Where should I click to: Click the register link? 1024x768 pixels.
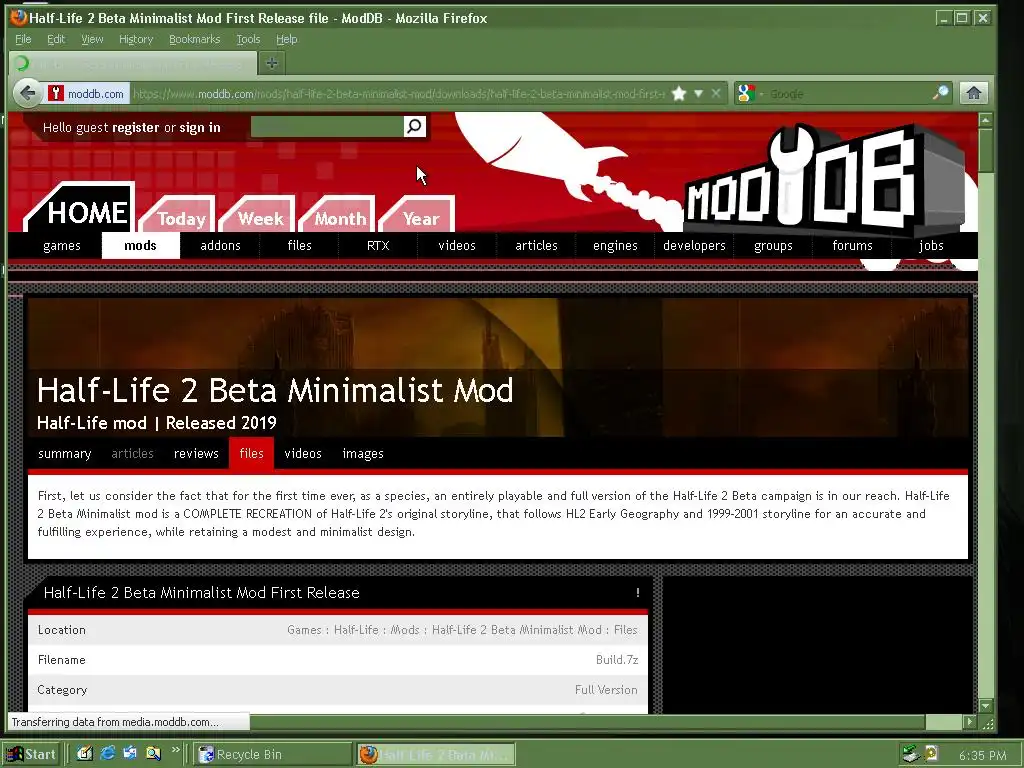(135, 127)
